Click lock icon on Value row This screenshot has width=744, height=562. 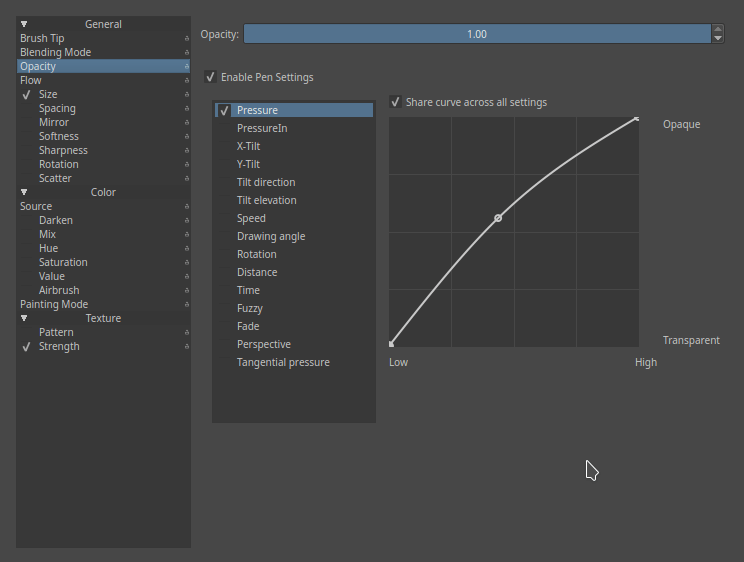tap(186, 276)
